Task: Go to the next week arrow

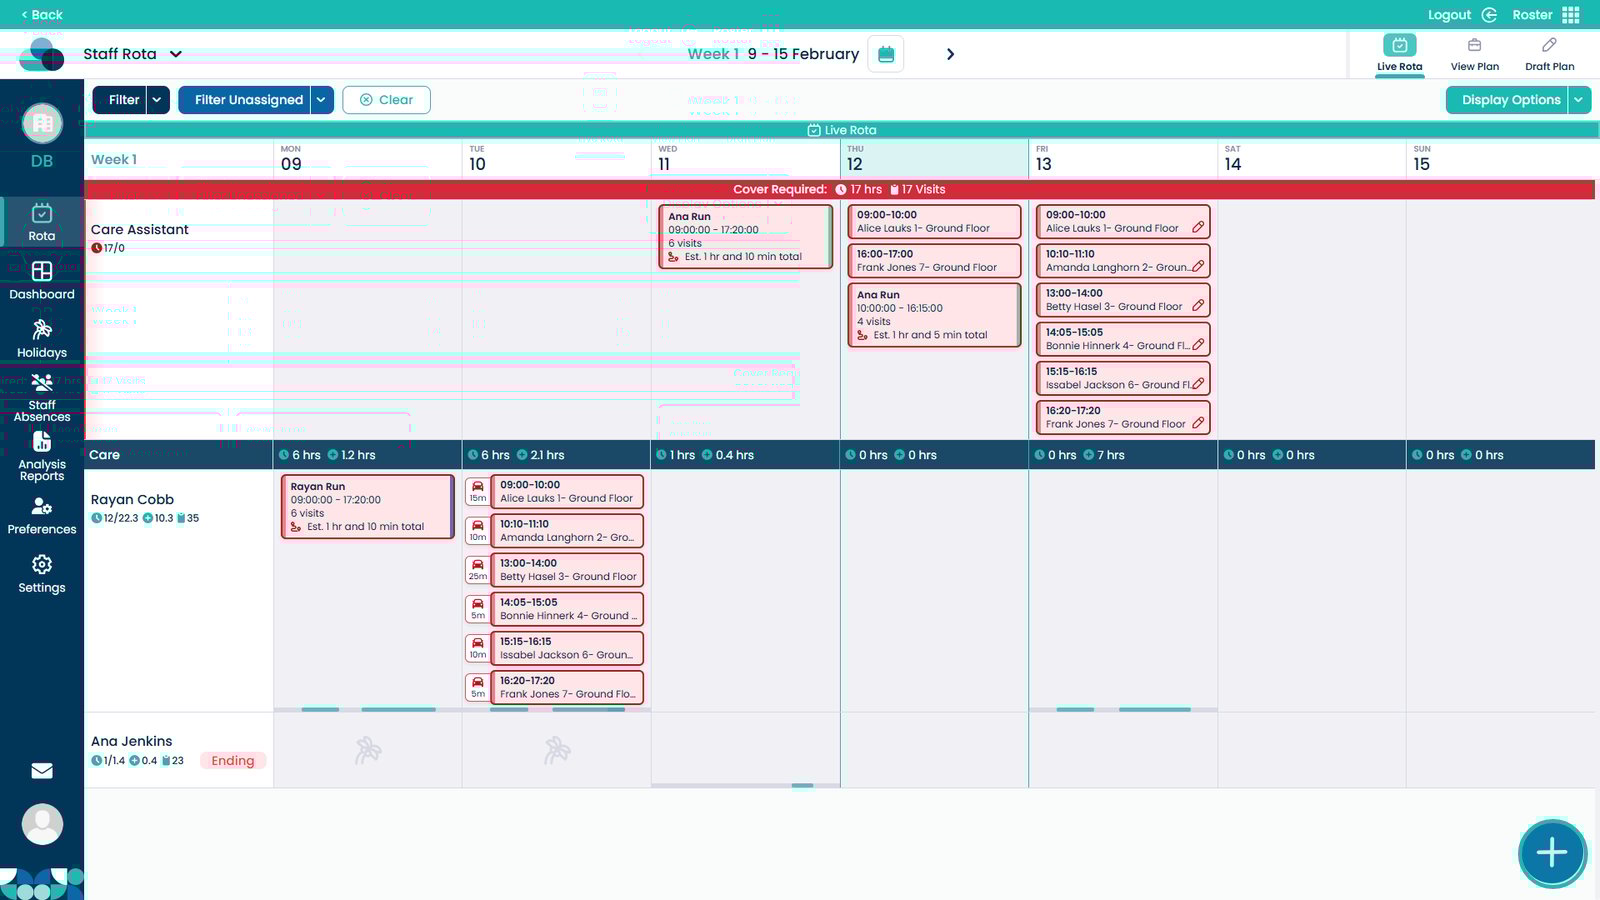Action: pyautogui.click(x=950, y=54)
